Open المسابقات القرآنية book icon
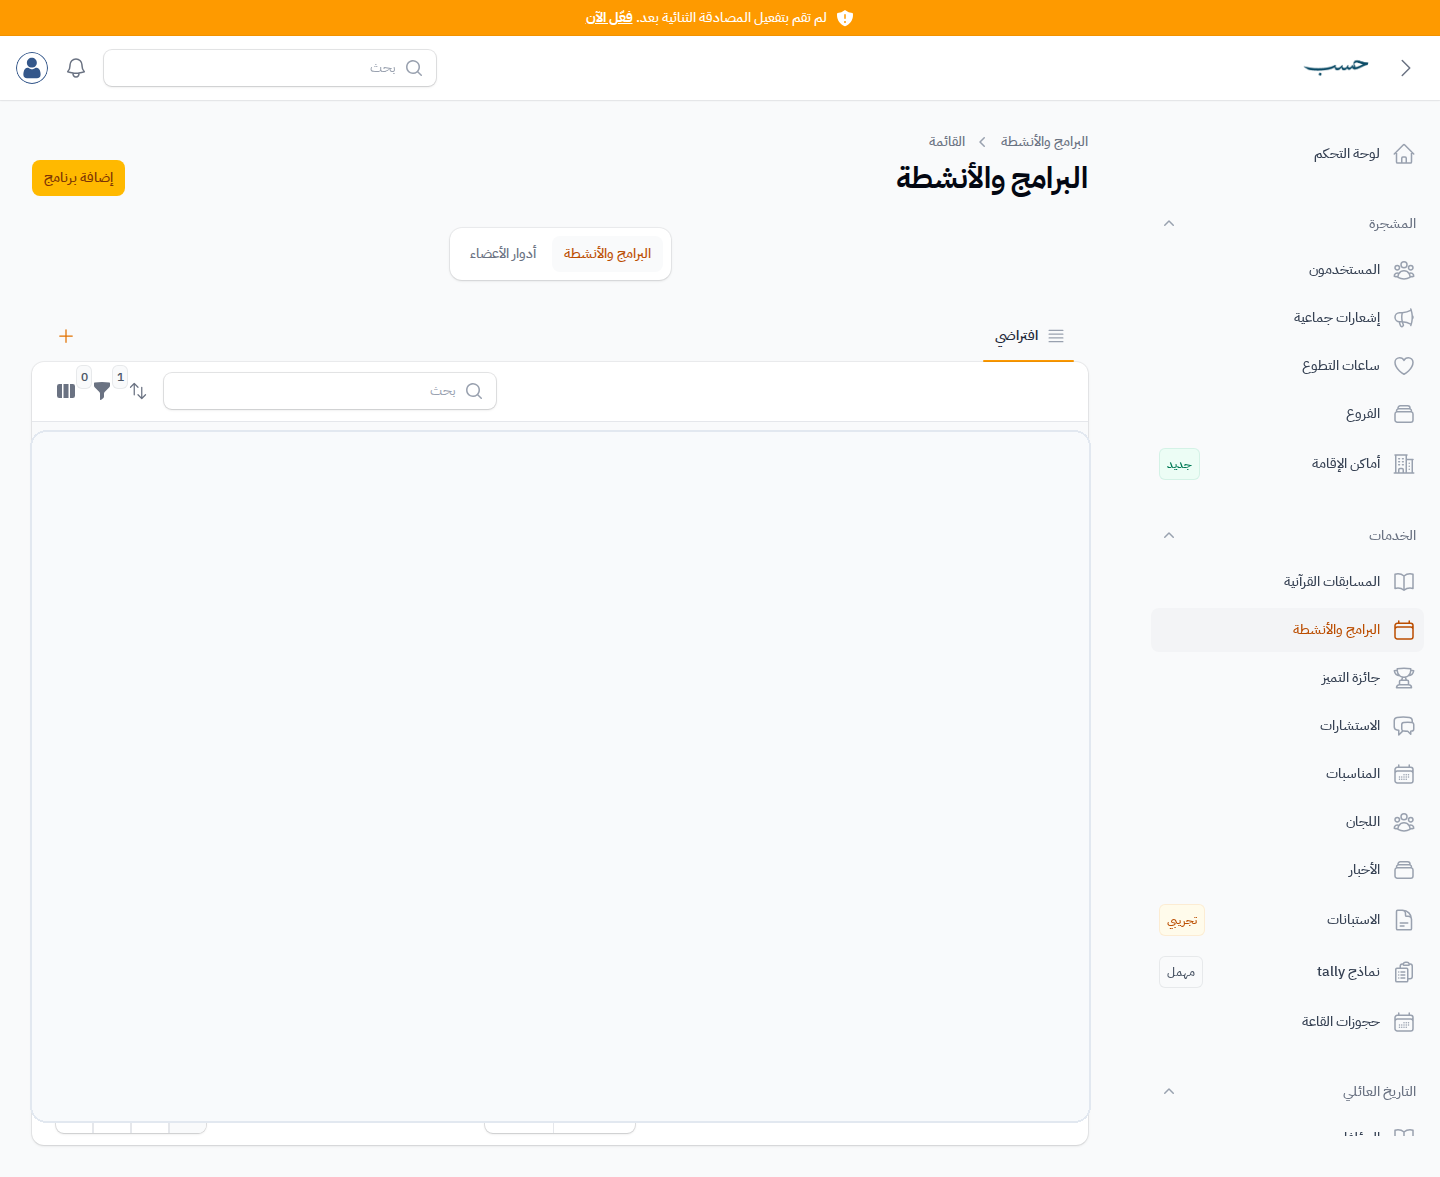 1404,582
